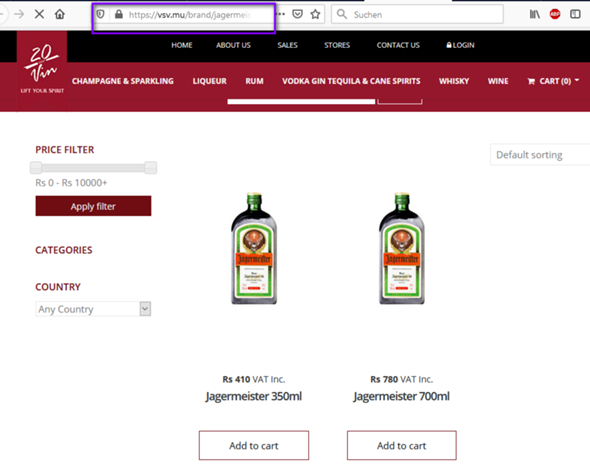Click the site product search bar
Image resolution: width=590 pixels, height=474 pixels.
click(301, 102)
